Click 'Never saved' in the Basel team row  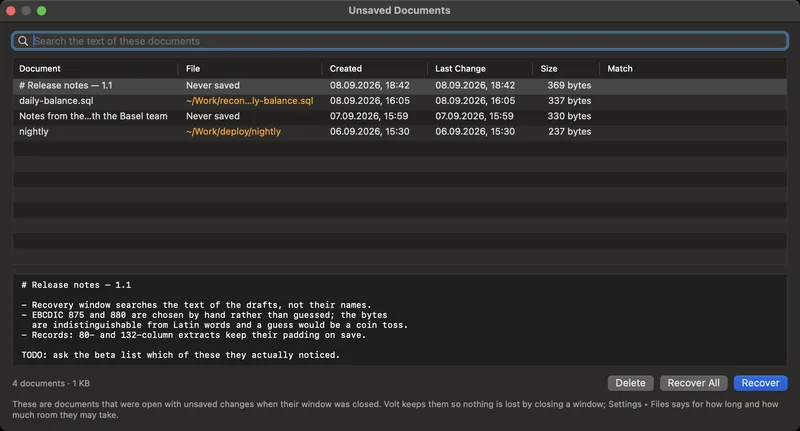click(x=213, y=116)
